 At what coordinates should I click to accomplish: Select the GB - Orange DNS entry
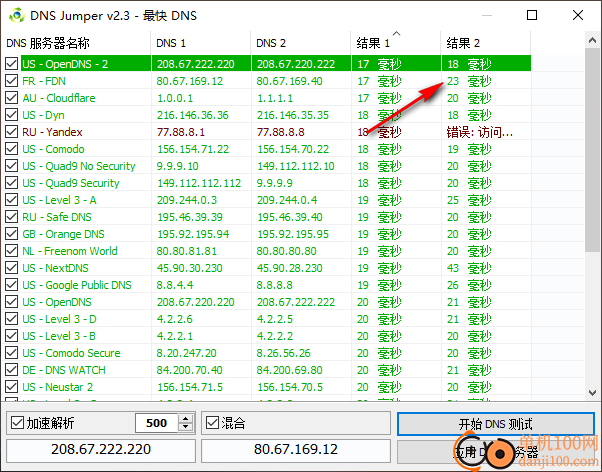(63, 234)
